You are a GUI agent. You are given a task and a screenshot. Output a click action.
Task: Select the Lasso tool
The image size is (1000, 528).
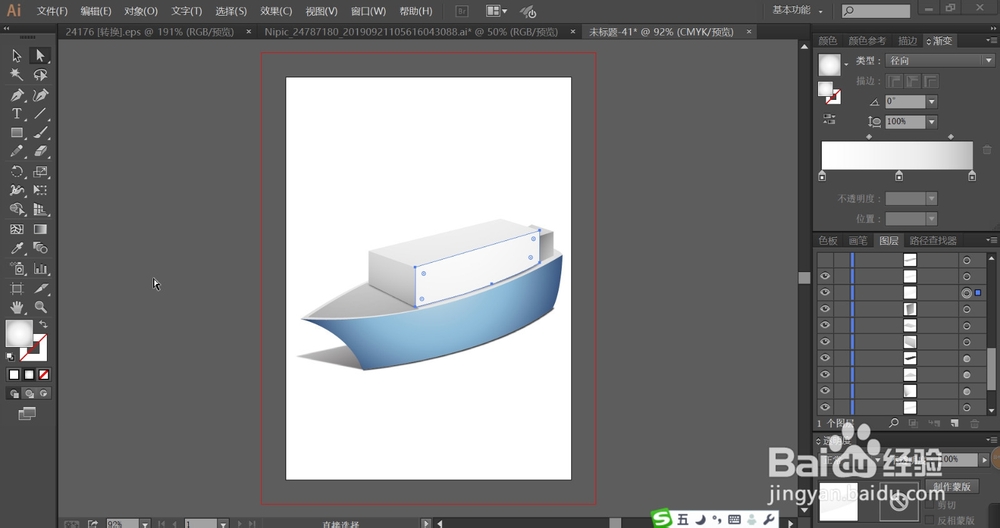[40, 75]
